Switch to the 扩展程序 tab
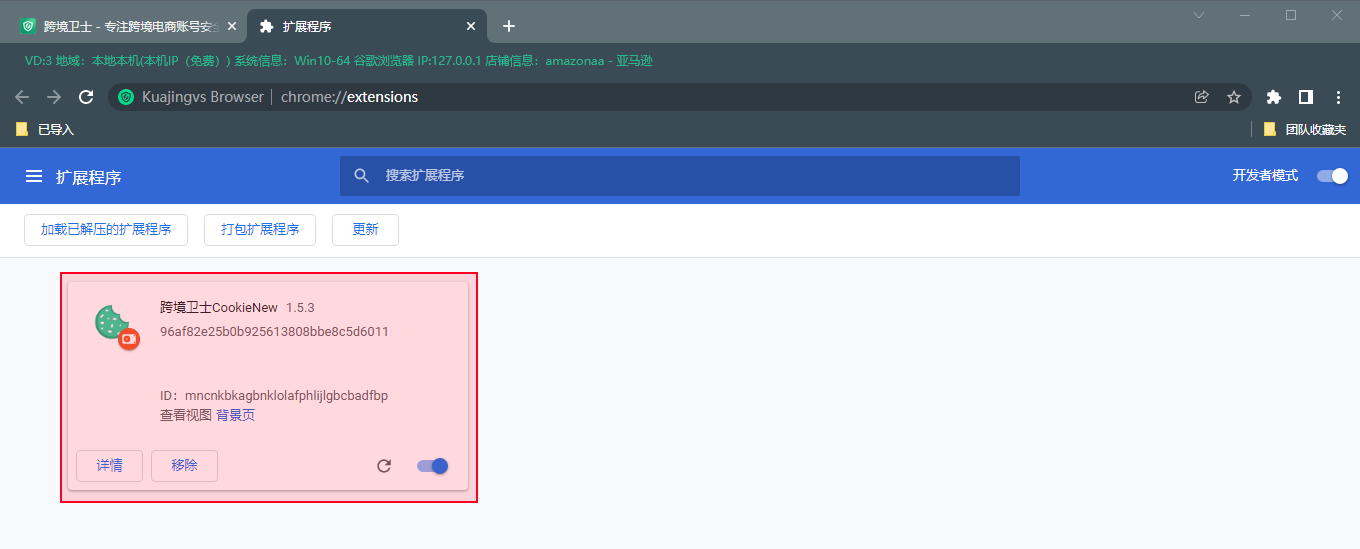 coord(367,26)
